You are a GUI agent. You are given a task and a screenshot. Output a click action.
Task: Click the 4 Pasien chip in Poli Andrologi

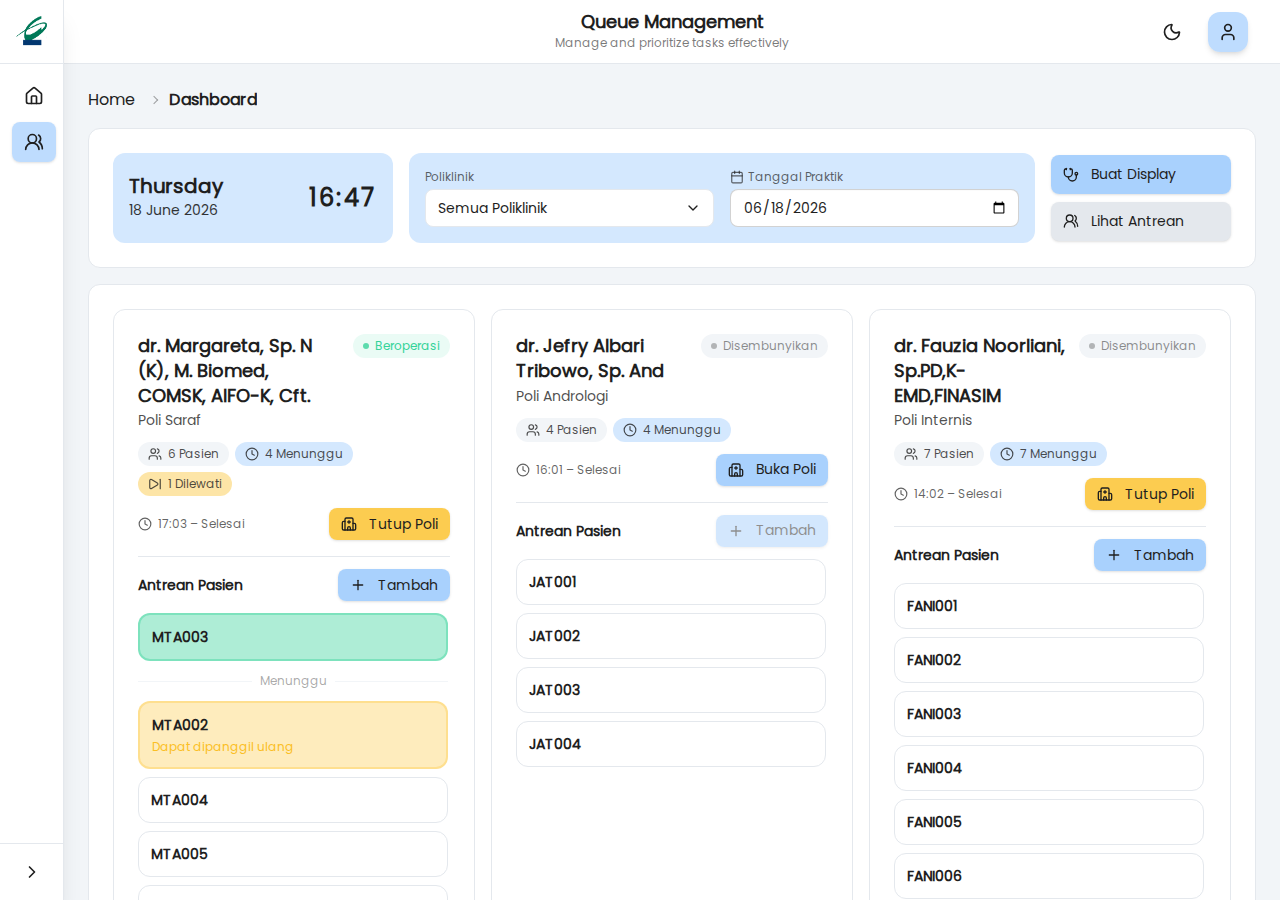[x=561, y=430]
